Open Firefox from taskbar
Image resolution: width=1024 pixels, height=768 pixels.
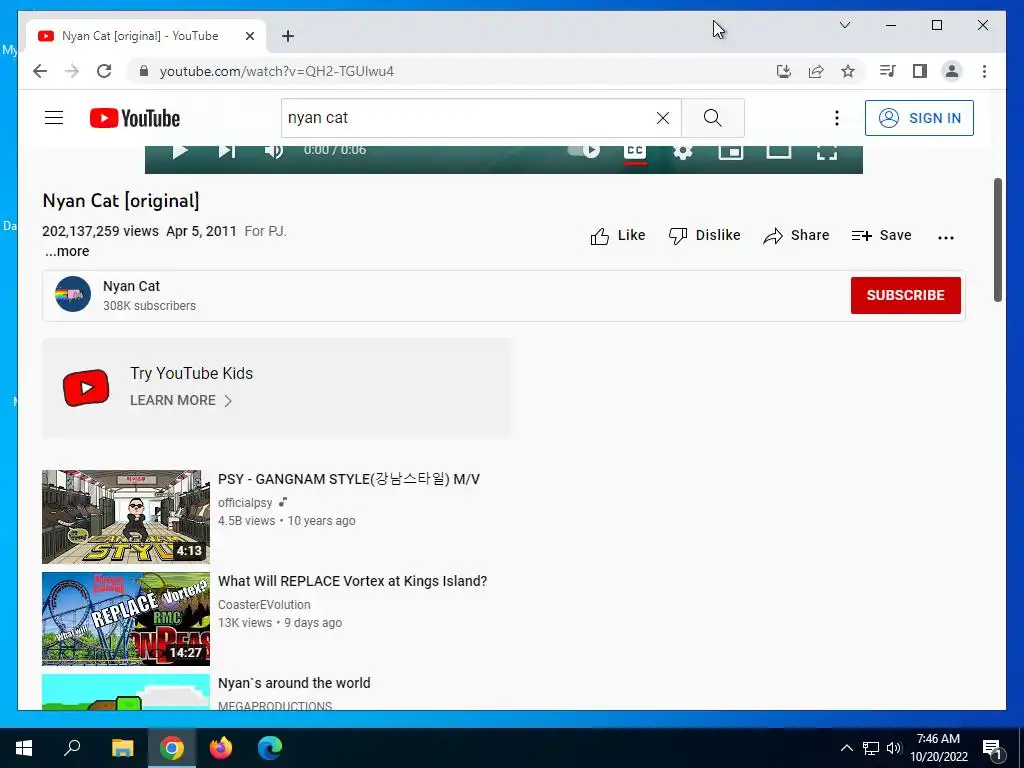221,748
